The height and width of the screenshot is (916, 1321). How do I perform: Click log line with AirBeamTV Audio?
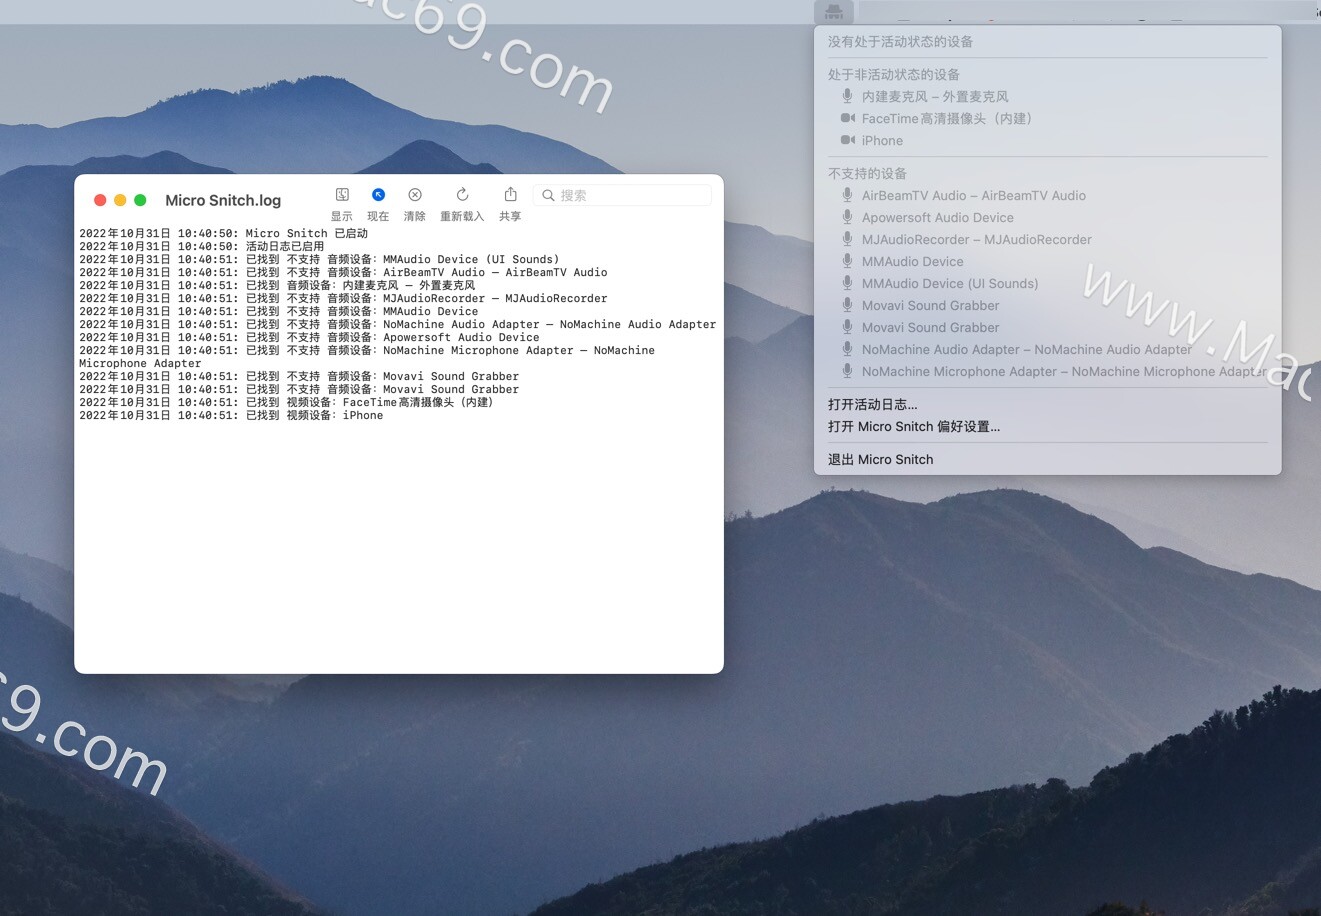click(x=343, y=272)
